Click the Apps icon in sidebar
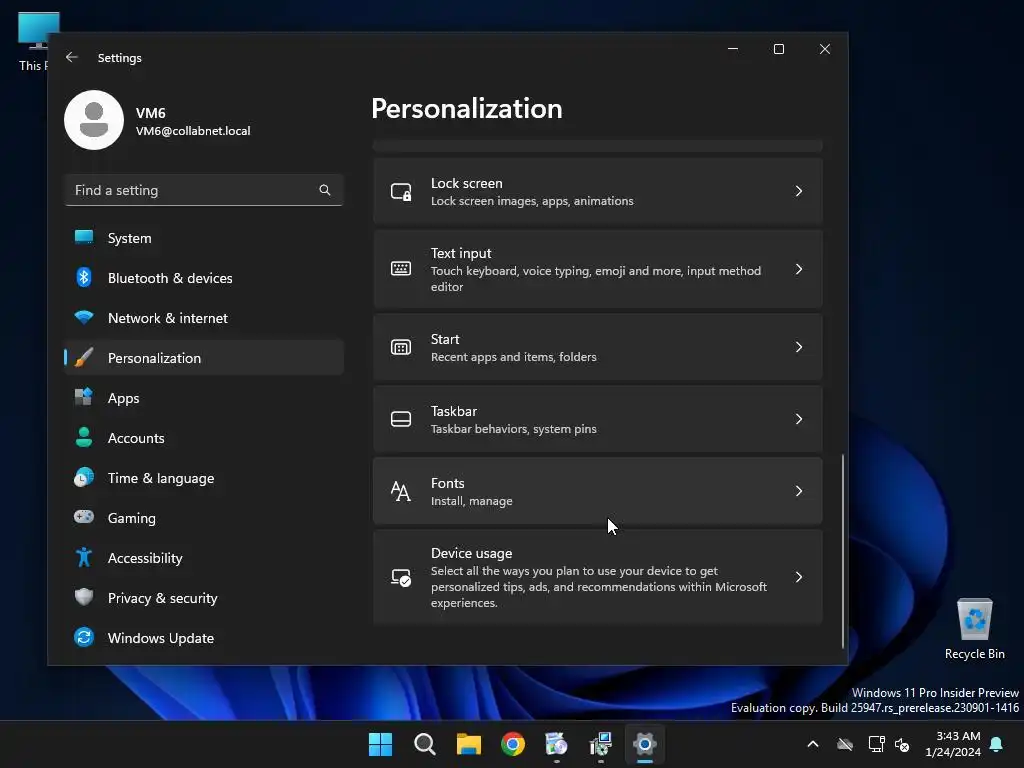 pyautogui.click(x=84, y=397)
